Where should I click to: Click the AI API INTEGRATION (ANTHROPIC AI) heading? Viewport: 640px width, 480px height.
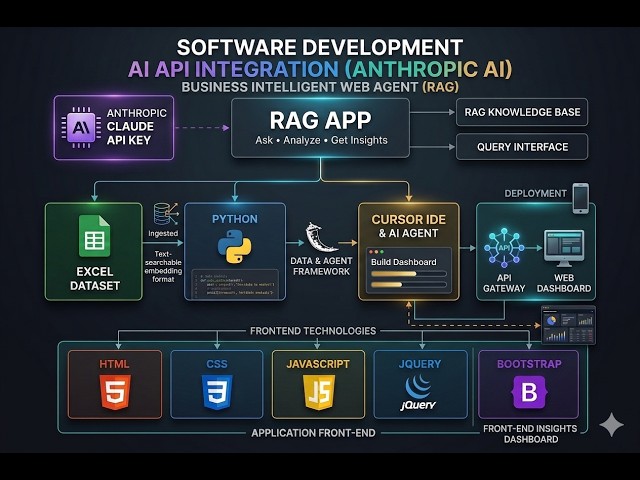tap(320, 69)
